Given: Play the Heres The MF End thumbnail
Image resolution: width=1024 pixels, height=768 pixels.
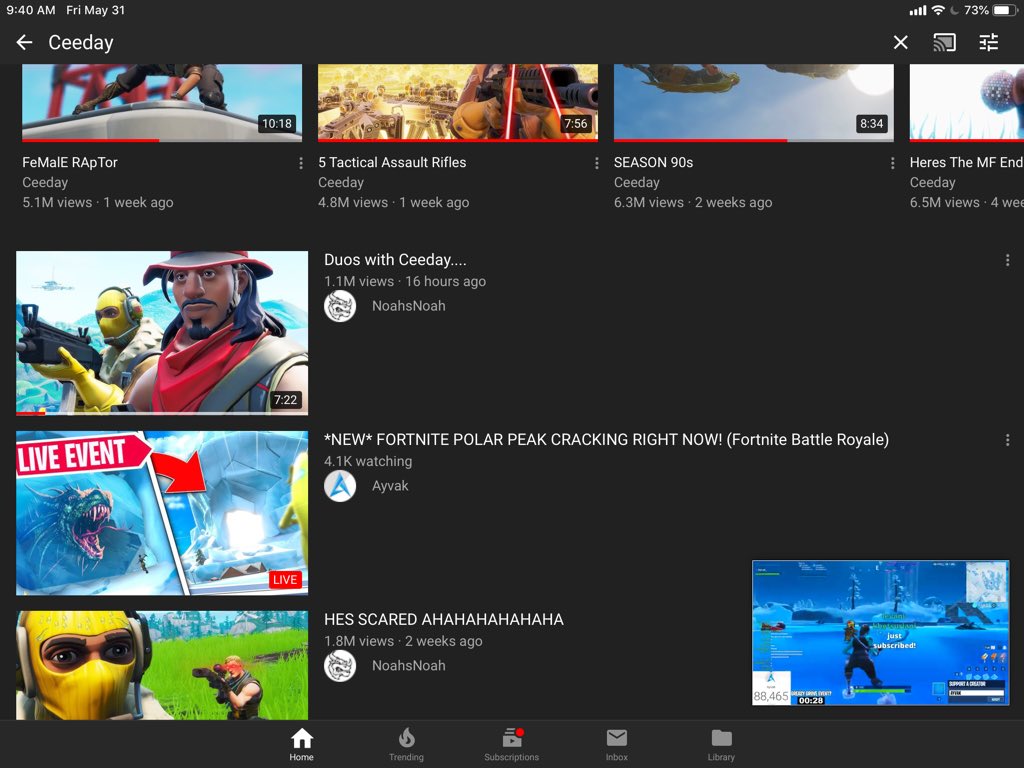Looking at the screenshot, I should 967,103.
